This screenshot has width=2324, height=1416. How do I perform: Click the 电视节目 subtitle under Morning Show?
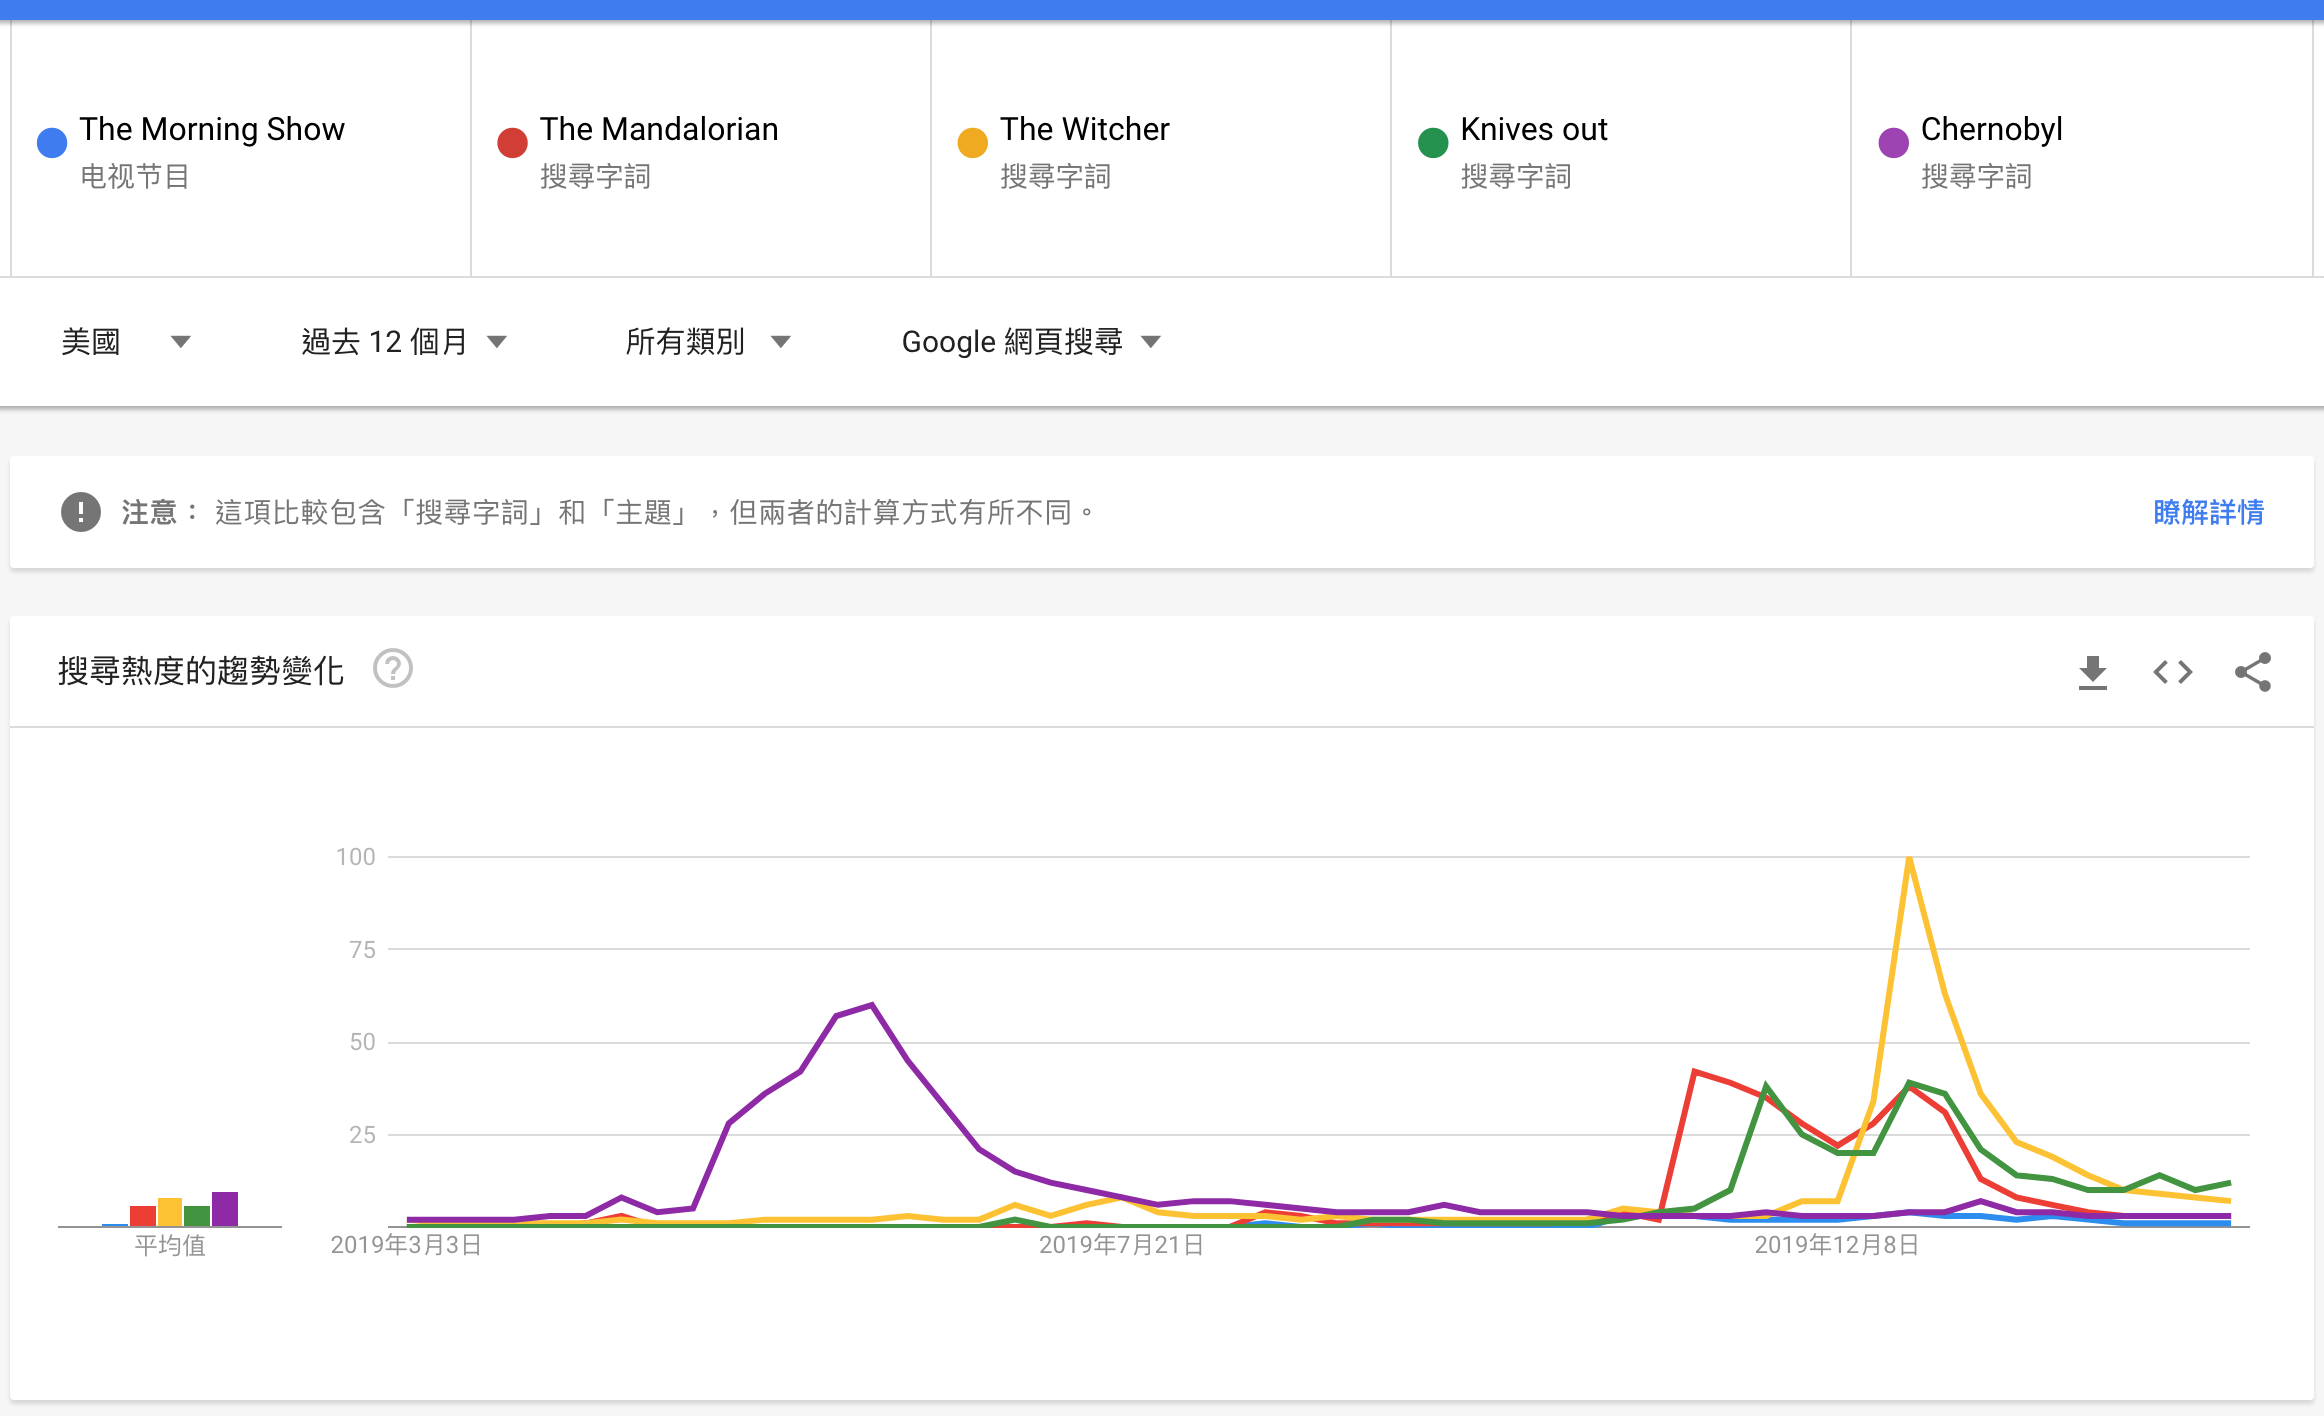pyautogui.click(x=135, y=177)
